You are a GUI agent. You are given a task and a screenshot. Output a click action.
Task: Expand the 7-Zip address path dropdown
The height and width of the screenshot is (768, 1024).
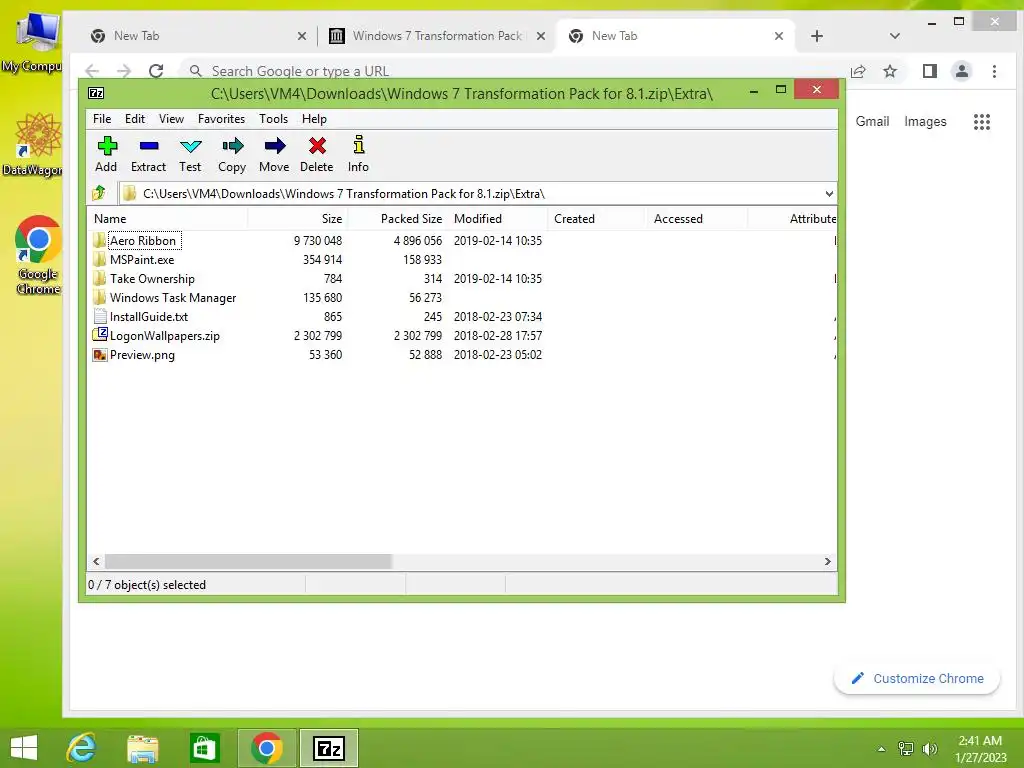tap(829, 193)
